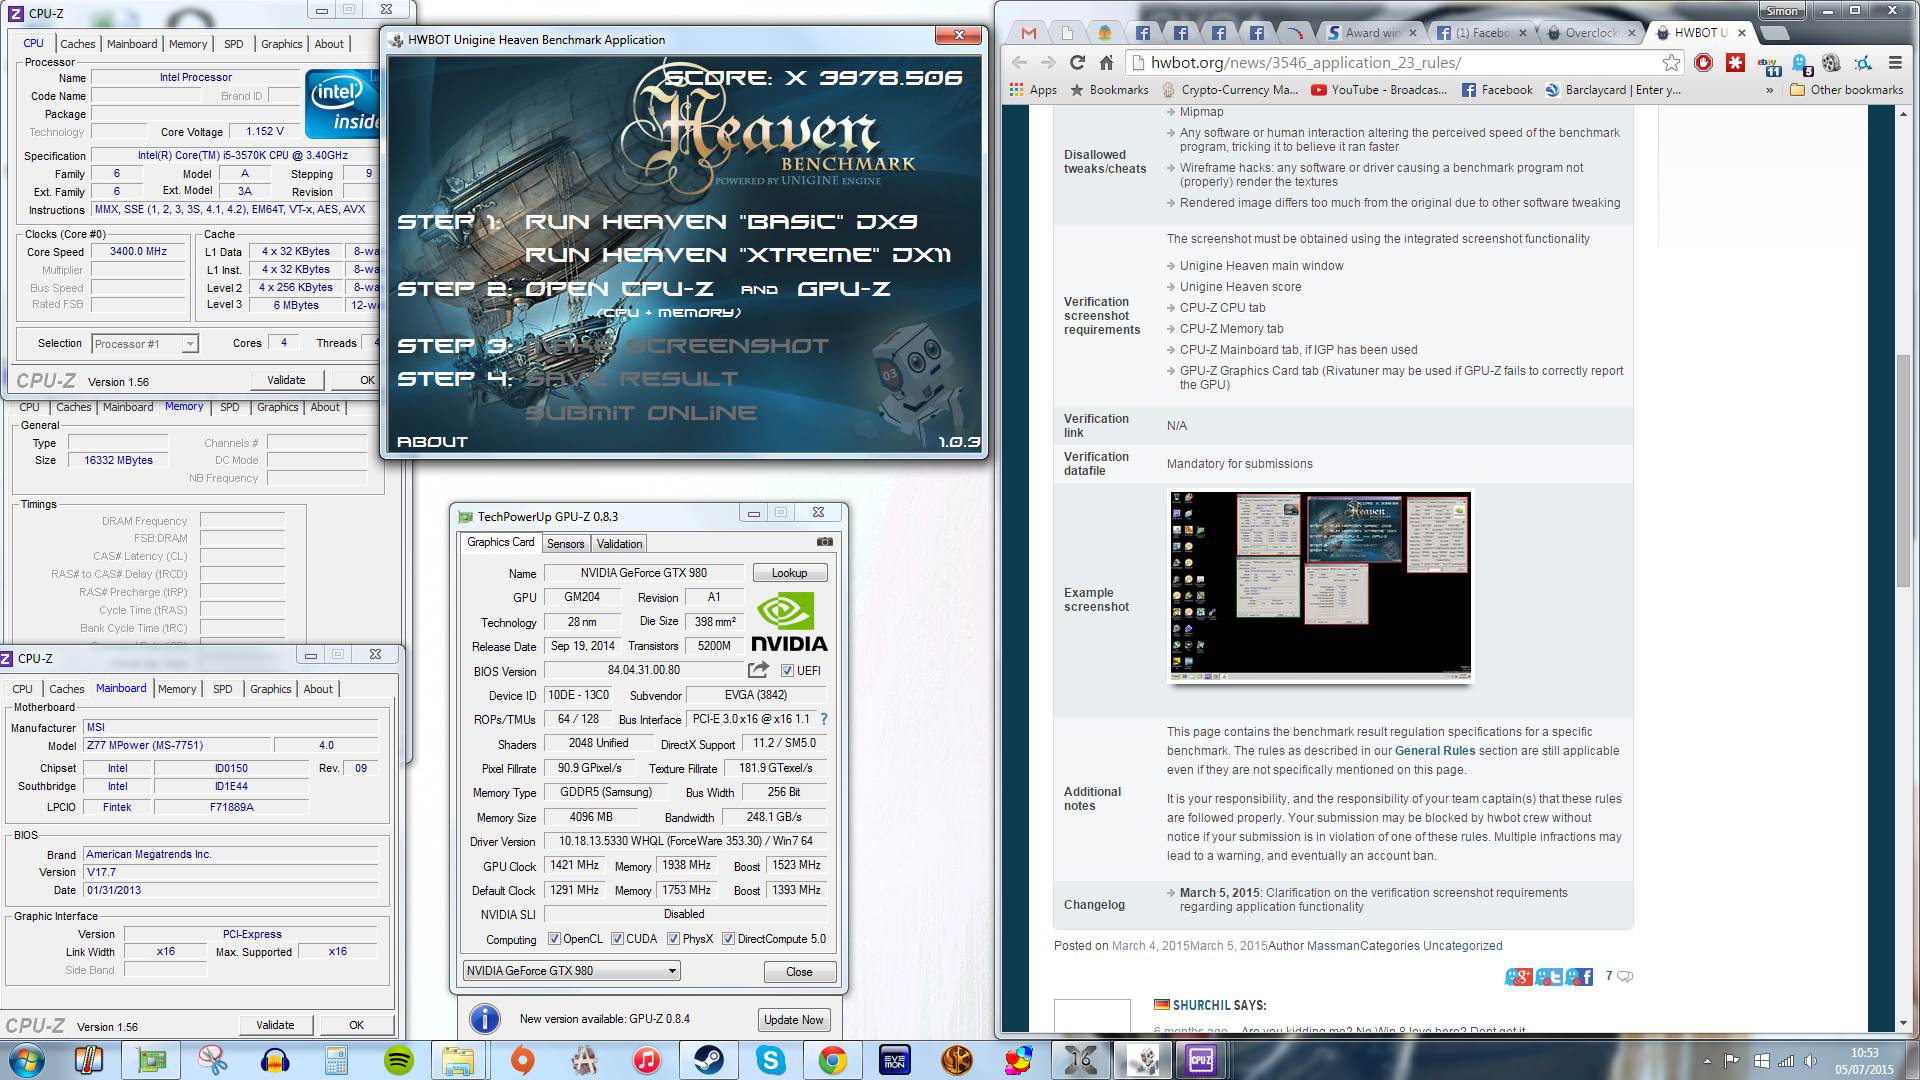Open the Gmail pinned tab in Chrome
Viewport: 1920px width, 1080px height.
click(1029, 33)
